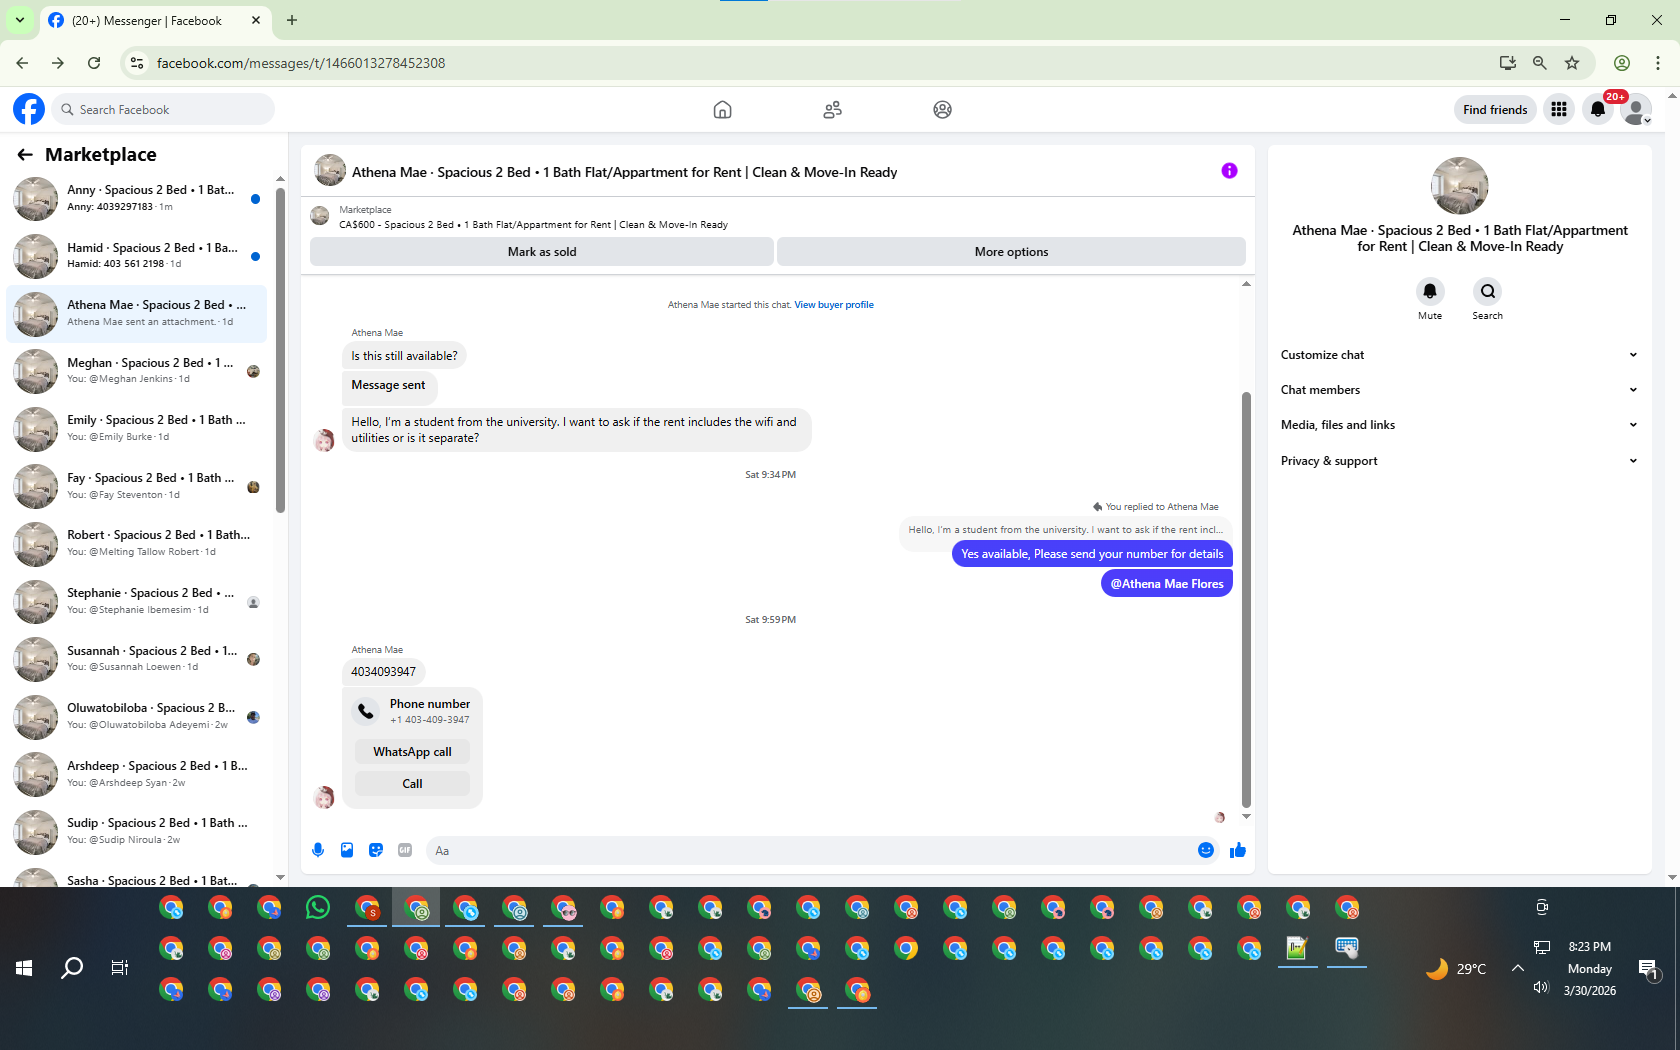
Task: Reload the Messenger page
Action: [94, 63]
